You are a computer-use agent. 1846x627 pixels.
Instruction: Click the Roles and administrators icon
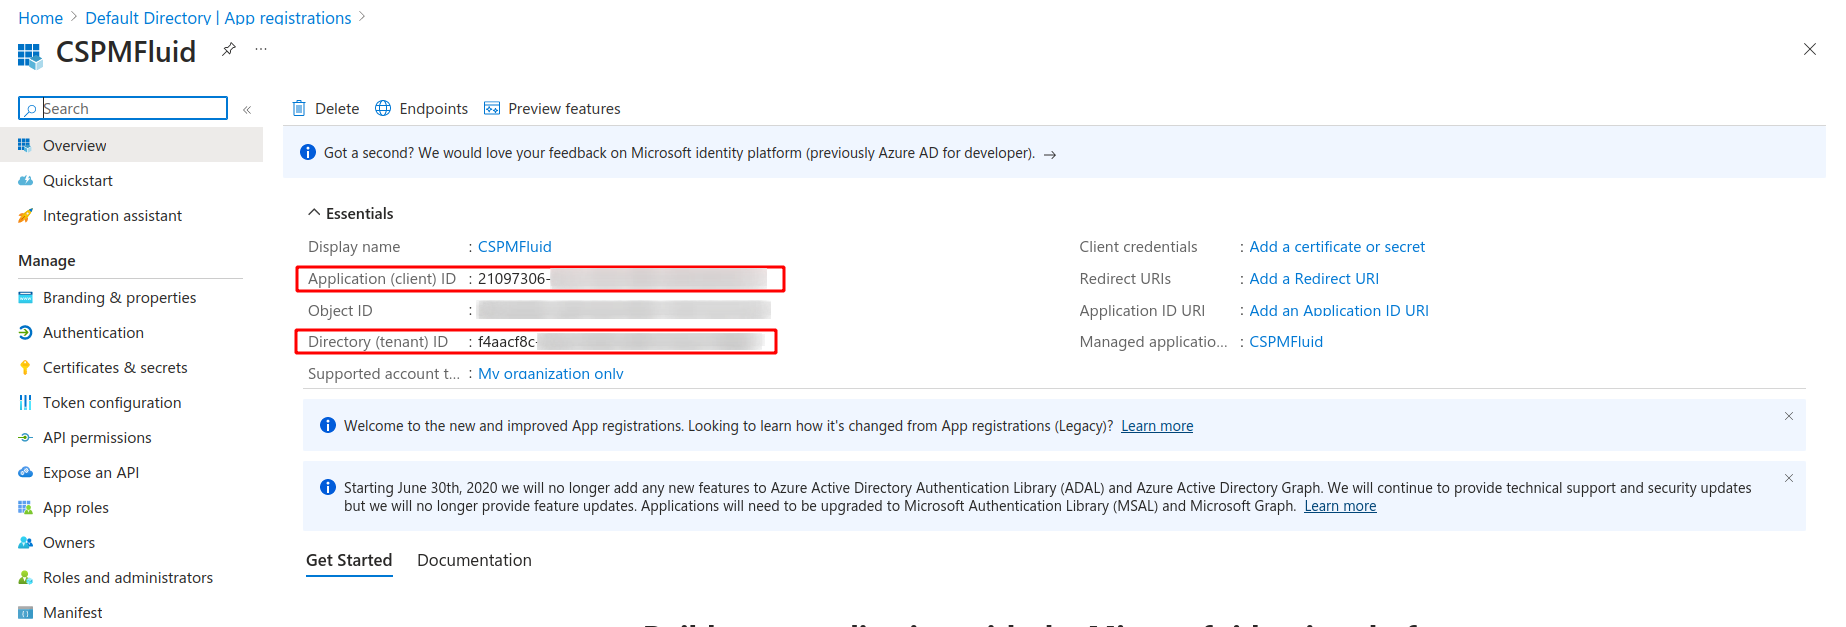pos(25,577)
